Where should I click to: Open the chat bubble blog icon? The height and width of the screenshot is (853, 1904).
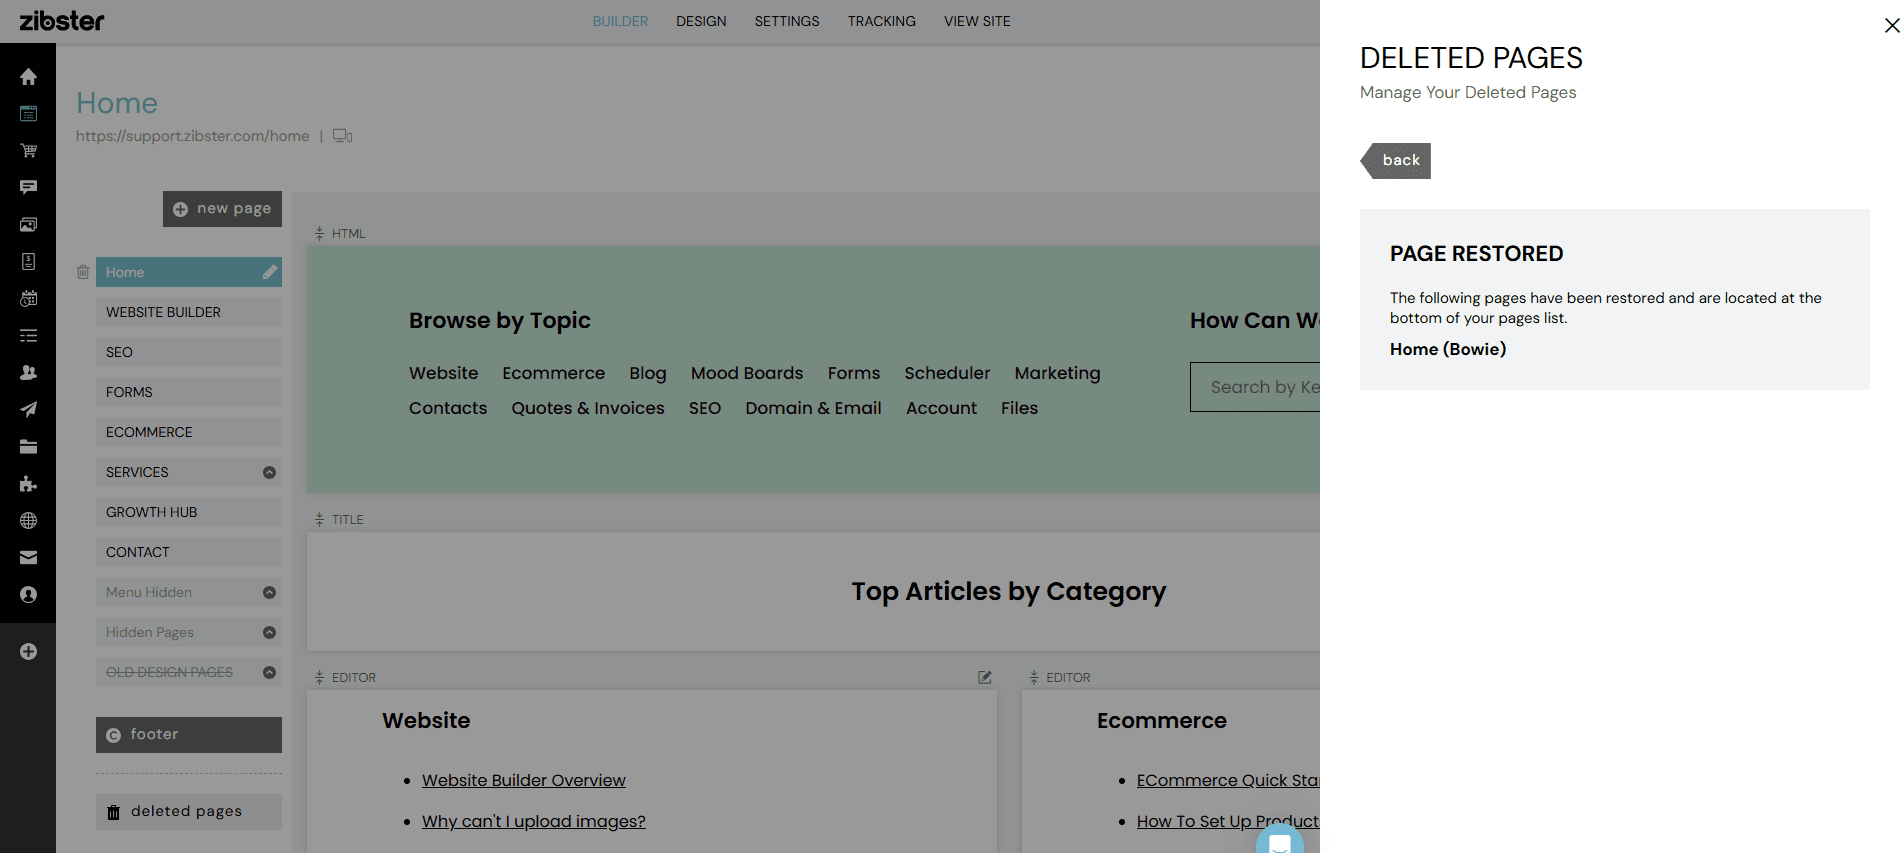coord(28,187)
